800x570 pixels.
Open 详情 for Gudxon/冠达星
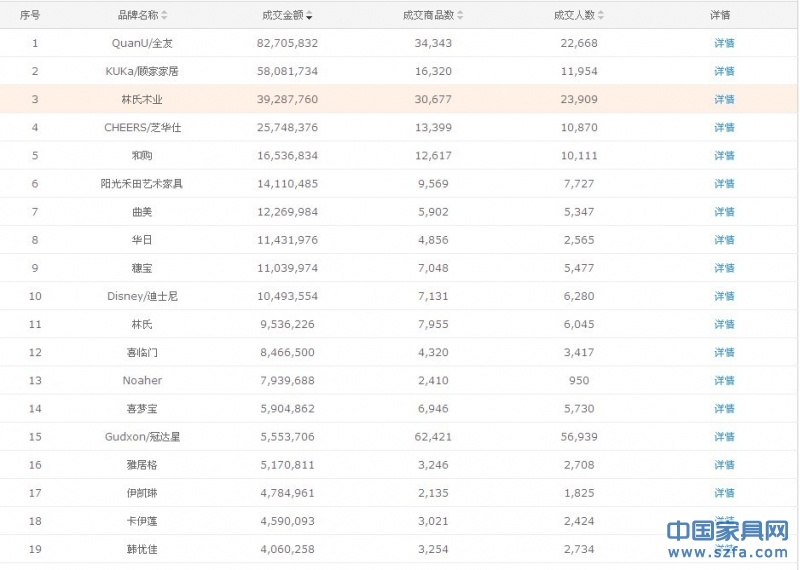coord(724,437)
